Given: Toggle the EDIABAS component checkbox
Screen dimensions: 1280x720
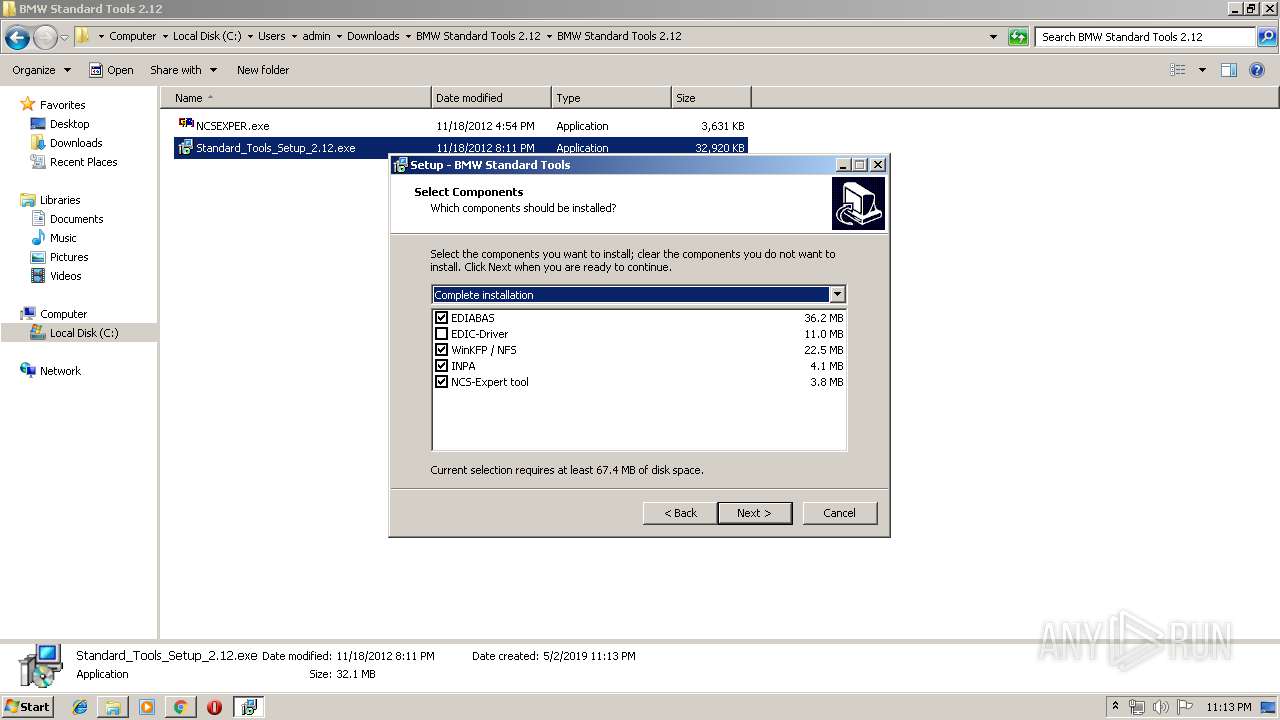Looking at the screenshot, I should point(441,318).
